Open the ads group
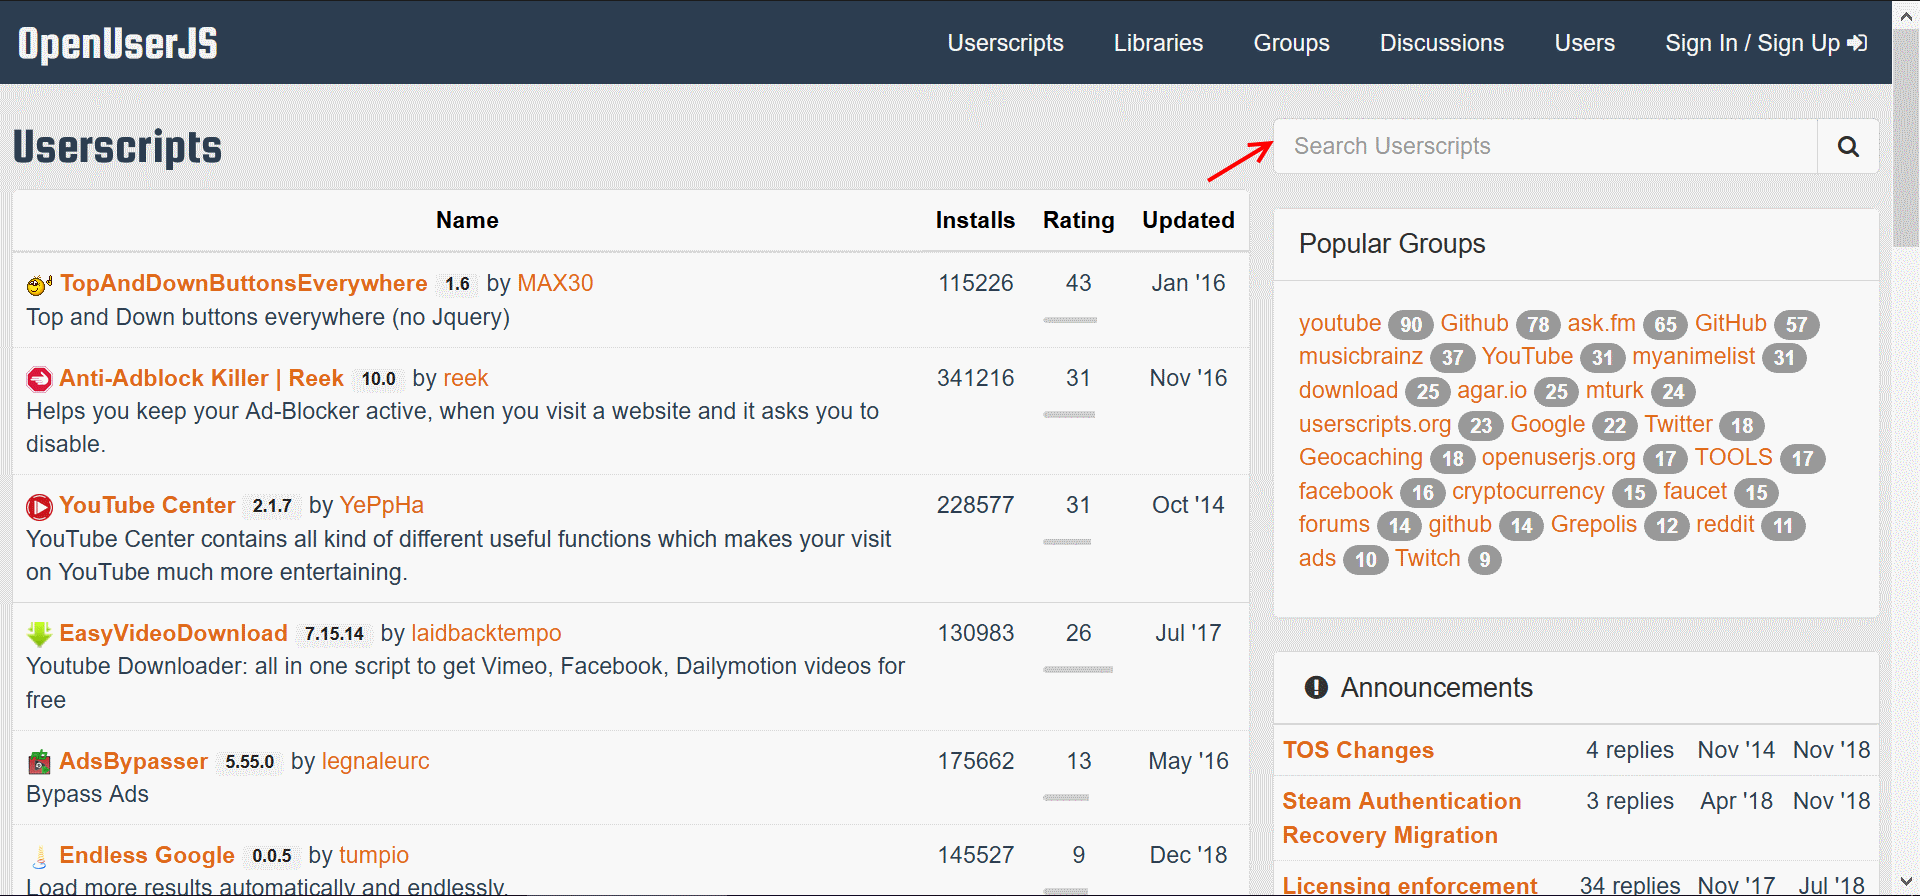The image size is (1920, 896). coord(1317,558)
